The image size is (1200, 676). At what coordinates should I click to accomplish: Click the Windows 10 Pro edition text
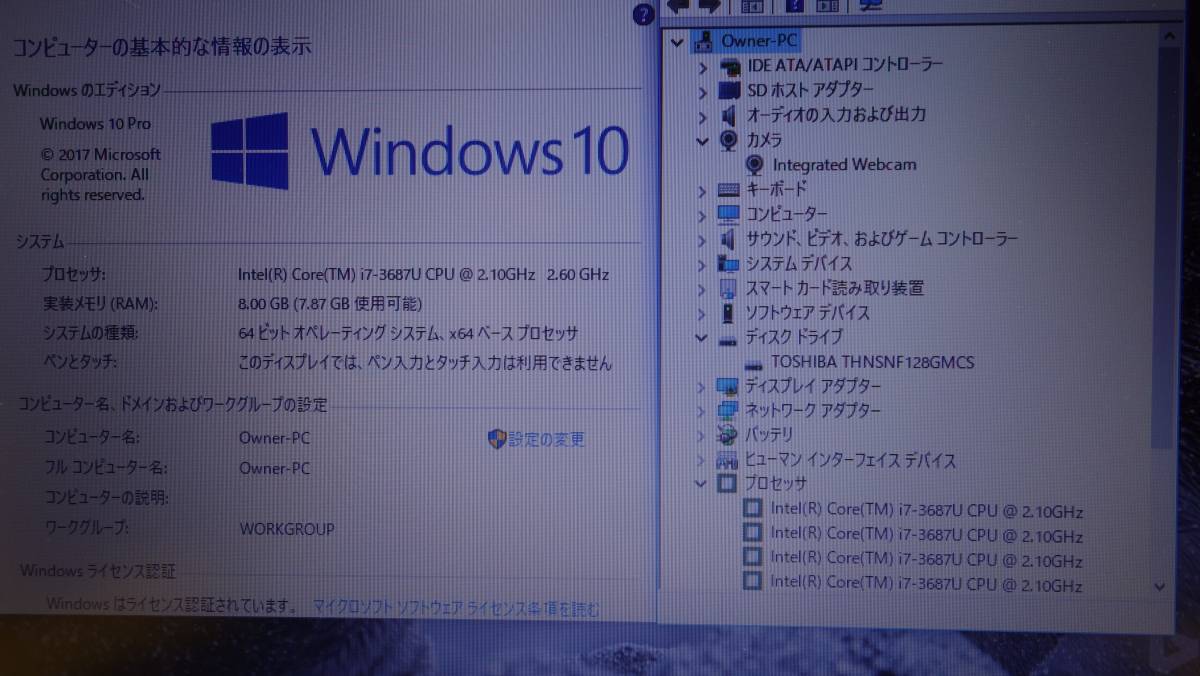coord(96,124)
